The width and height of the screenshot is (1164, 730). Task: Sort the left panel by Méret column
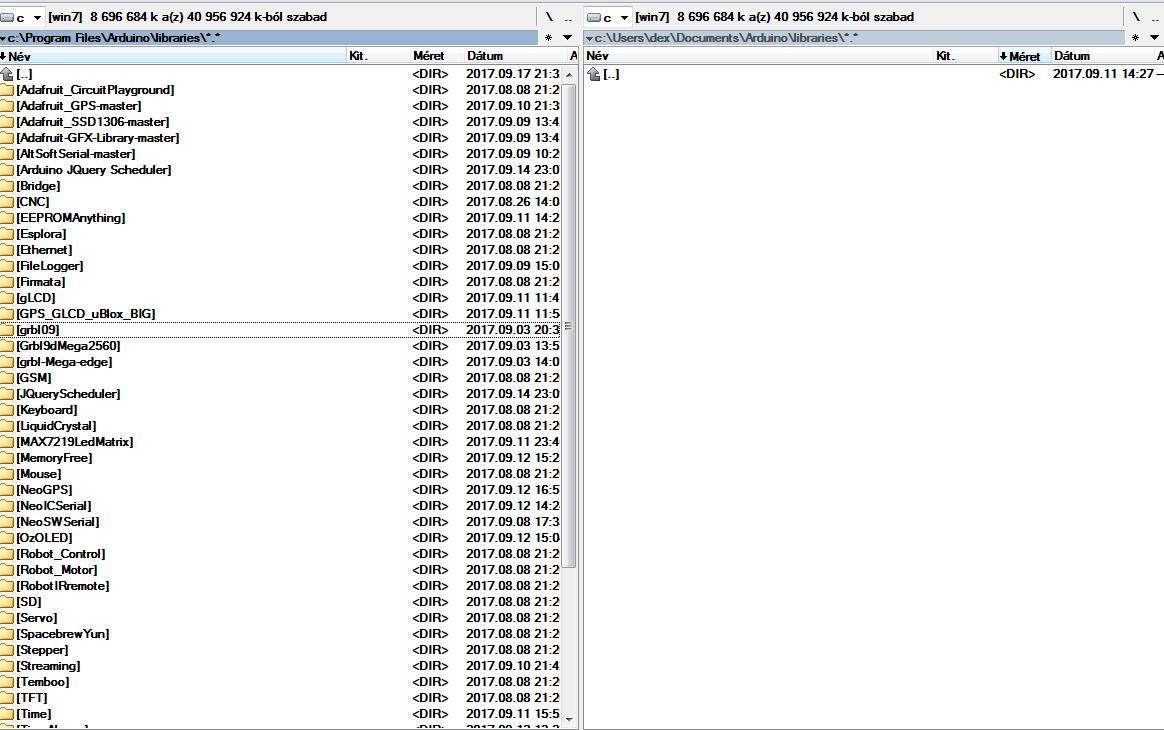pos(438,56)
